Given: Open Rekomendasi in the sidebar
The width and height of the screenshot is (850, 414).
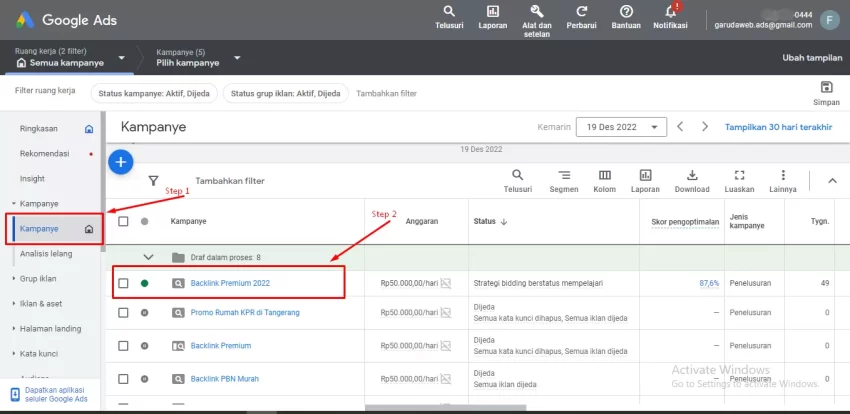Looking at the screenshot, I should coord(44,154).
